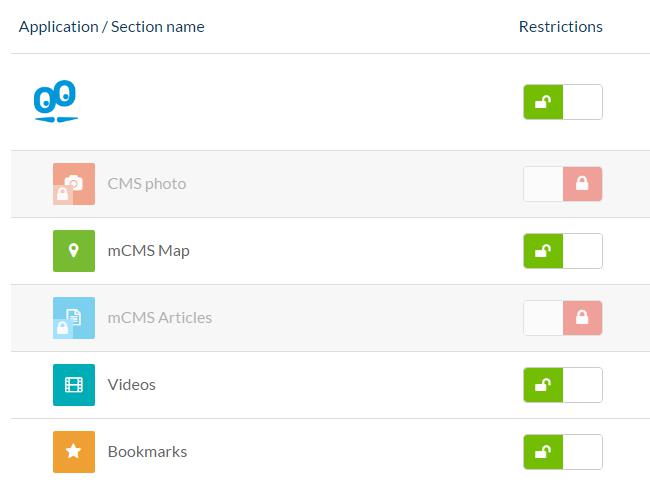This screenshot has height=483, width=650.
Task: Unlock the mCMS Articles restriction toggle
Action: (563, 318)
